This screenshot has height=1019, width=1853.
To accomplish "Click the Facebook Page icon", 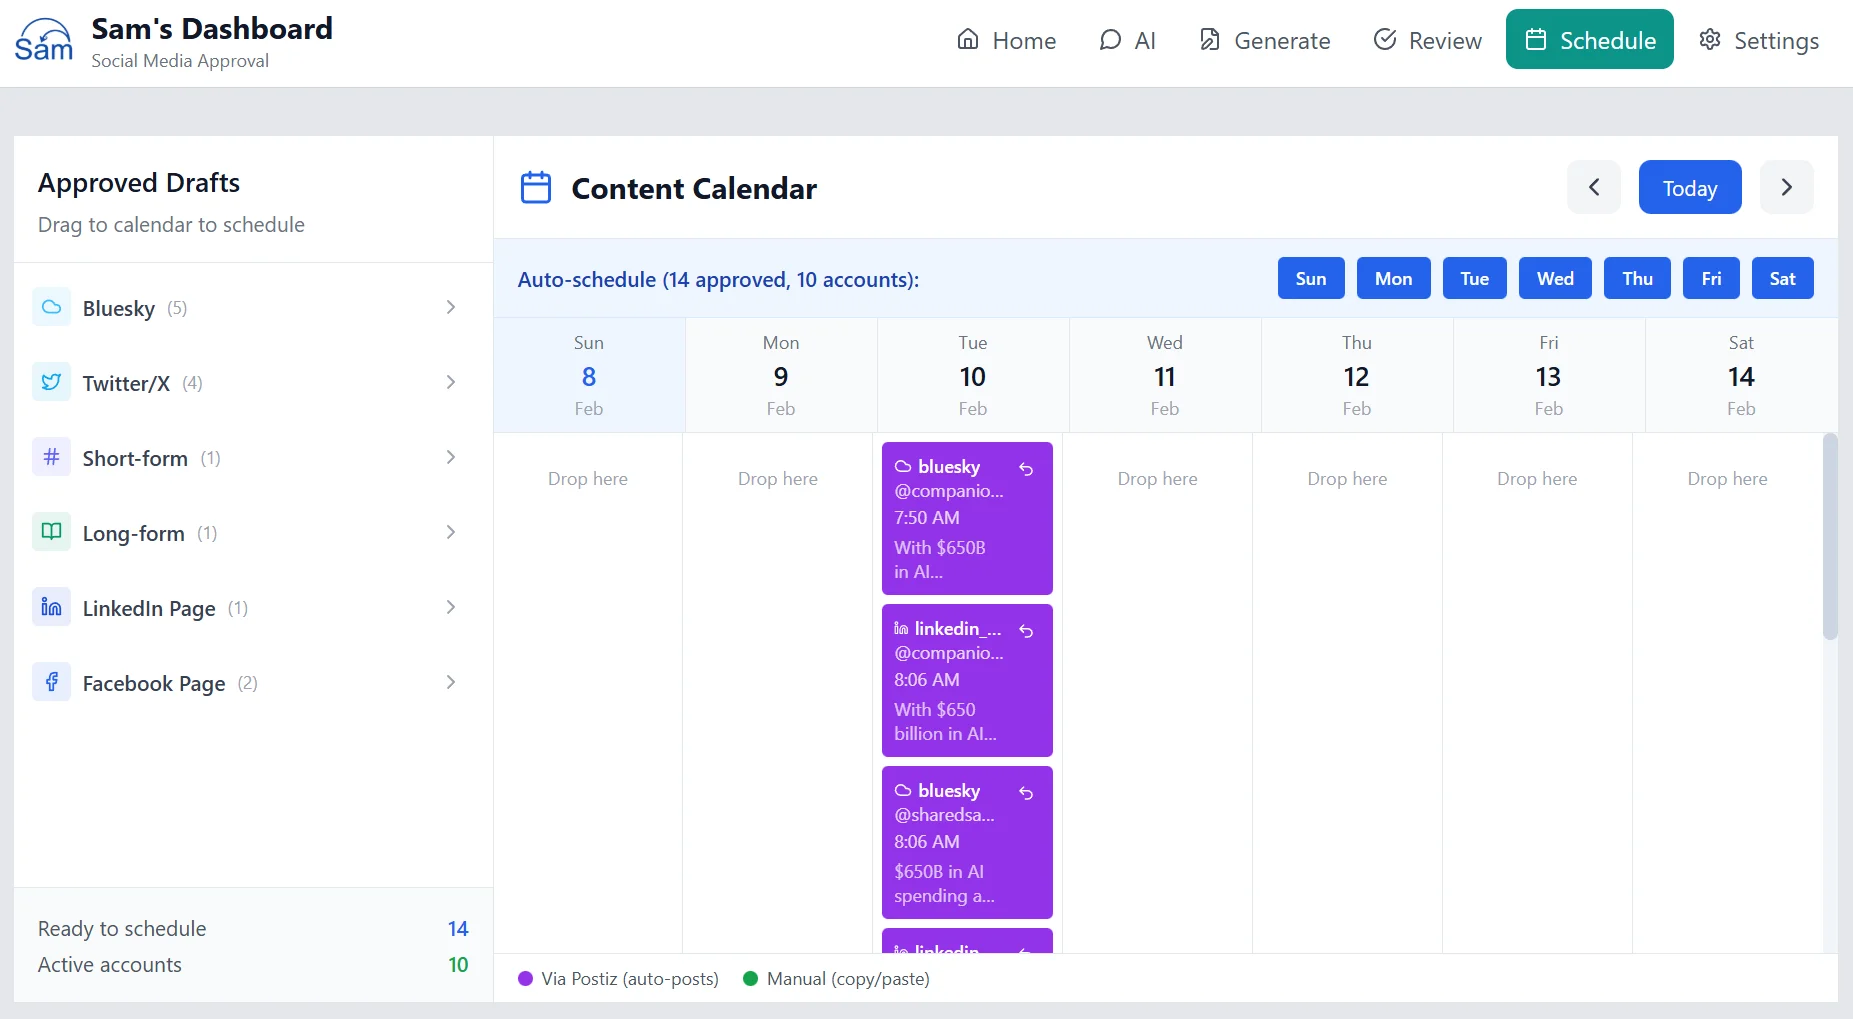I will [51, 682].
